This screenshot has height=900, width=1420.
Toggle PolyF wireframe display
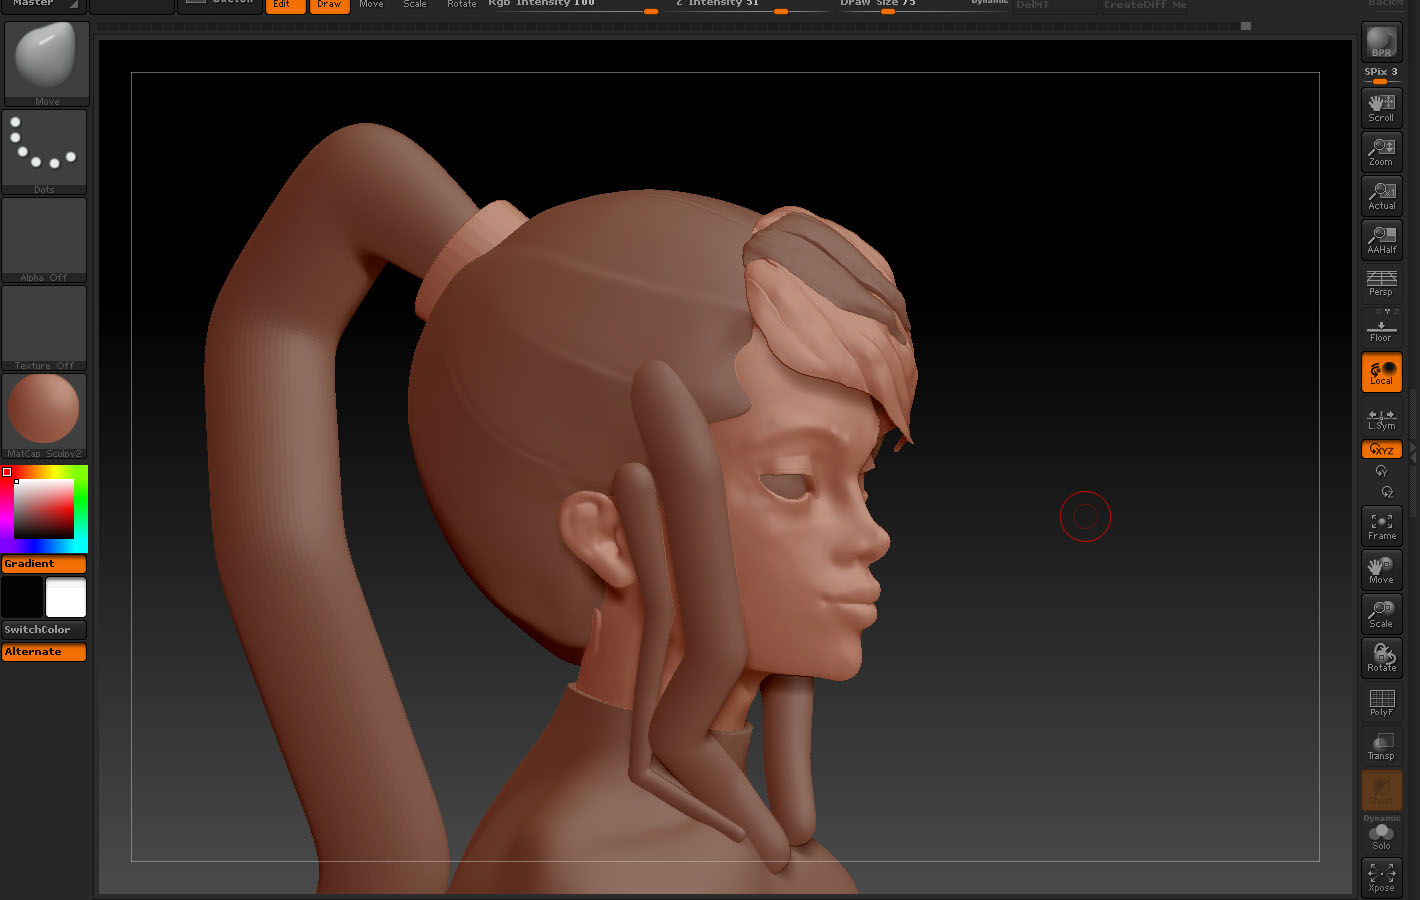point(1381,701)
